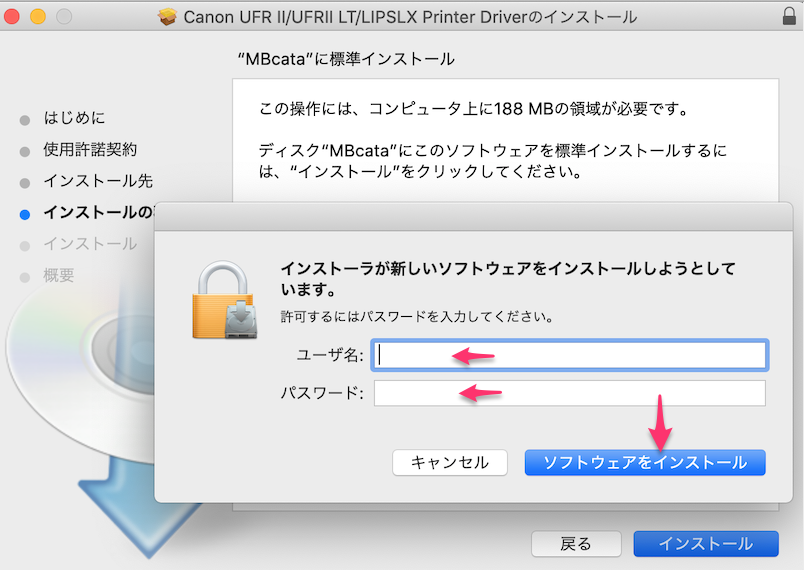Click the text 許可するにはパスワードを入力してください

pos(417,316)
